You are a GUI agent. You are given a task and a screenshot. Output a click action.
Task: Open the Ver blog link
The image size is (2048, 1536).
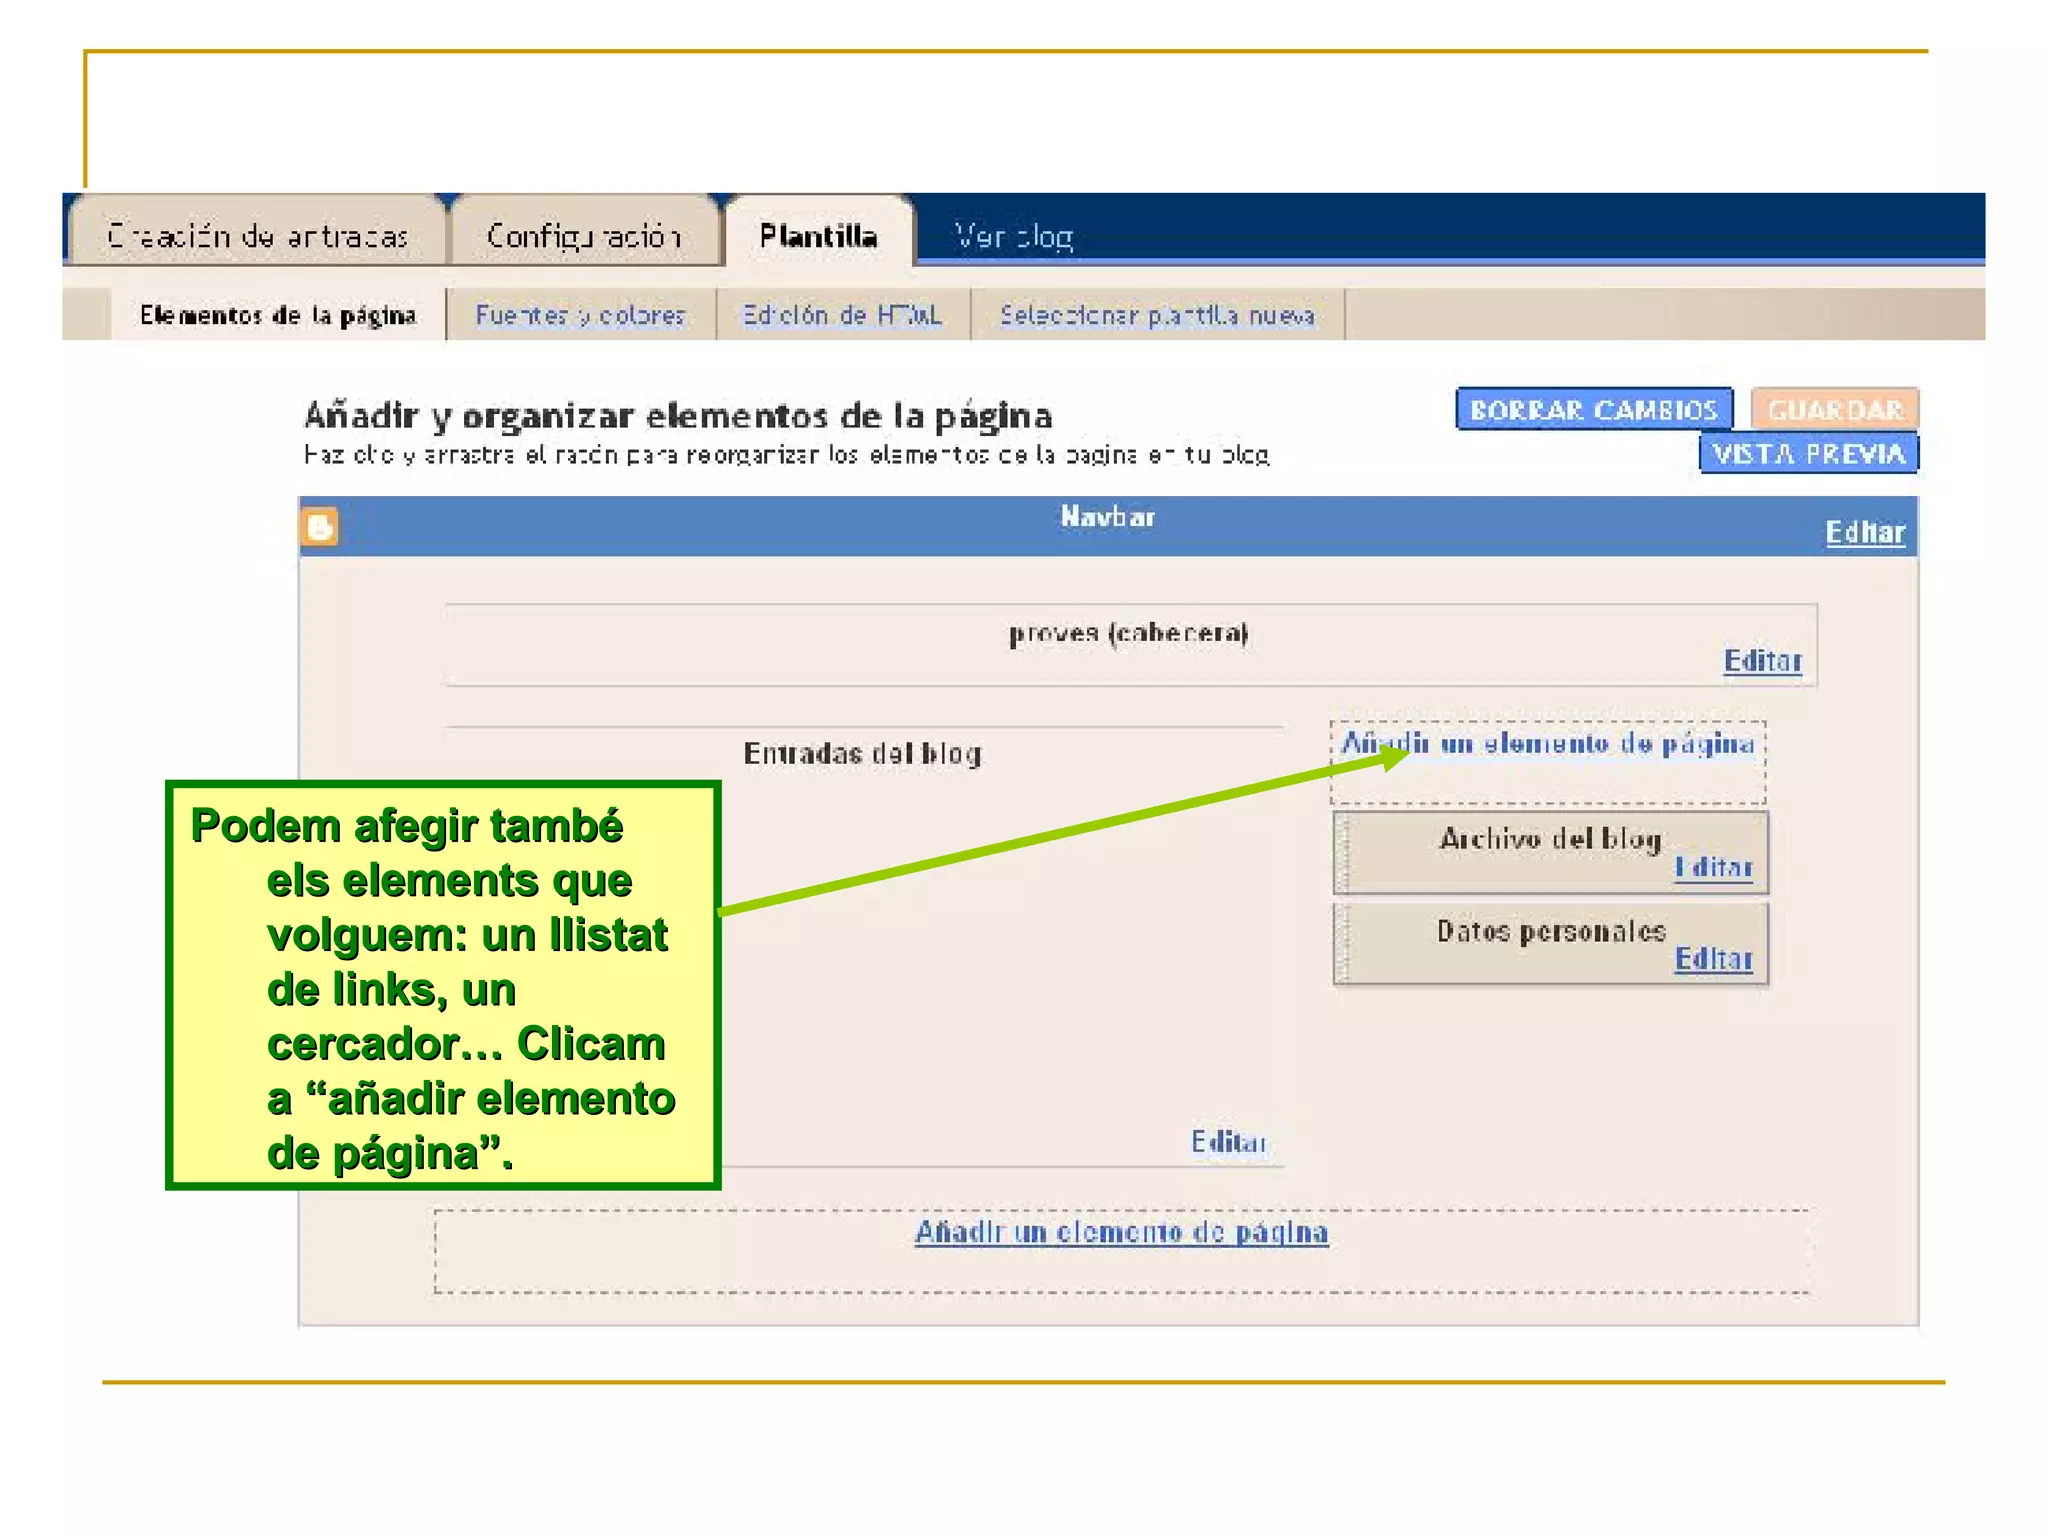click(x=1013, y=237)
